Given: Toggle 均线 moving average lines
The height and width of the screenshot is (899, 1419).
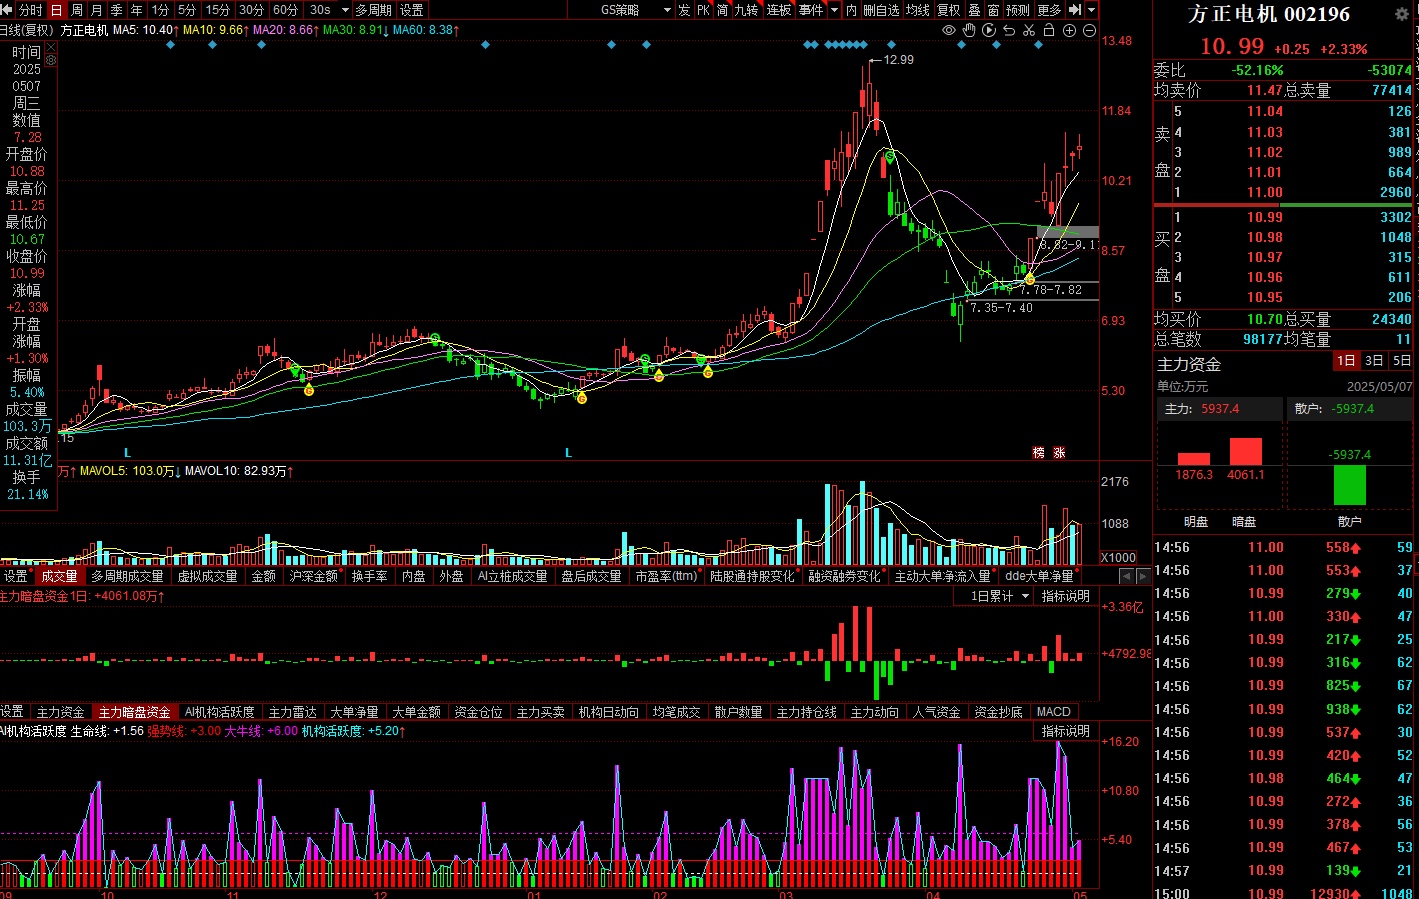Looking at the screenshot, I should [918, 10].
